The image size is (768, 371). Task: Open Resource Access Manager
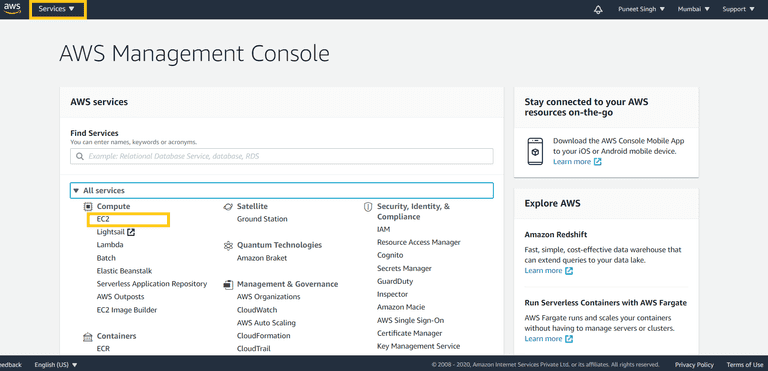[x=419, y=242]
